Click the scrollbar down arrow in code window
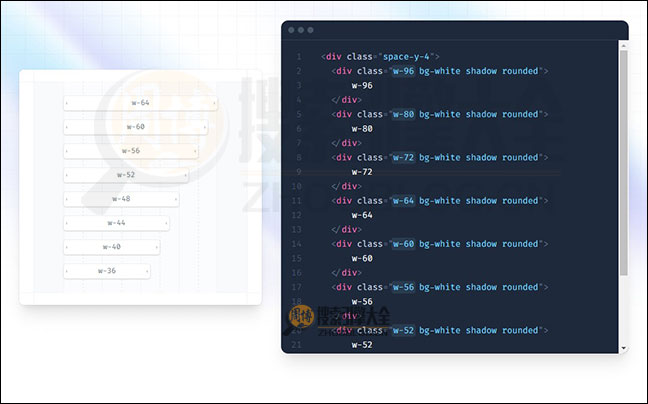This screenshot has width=648, height=404. 624,348
